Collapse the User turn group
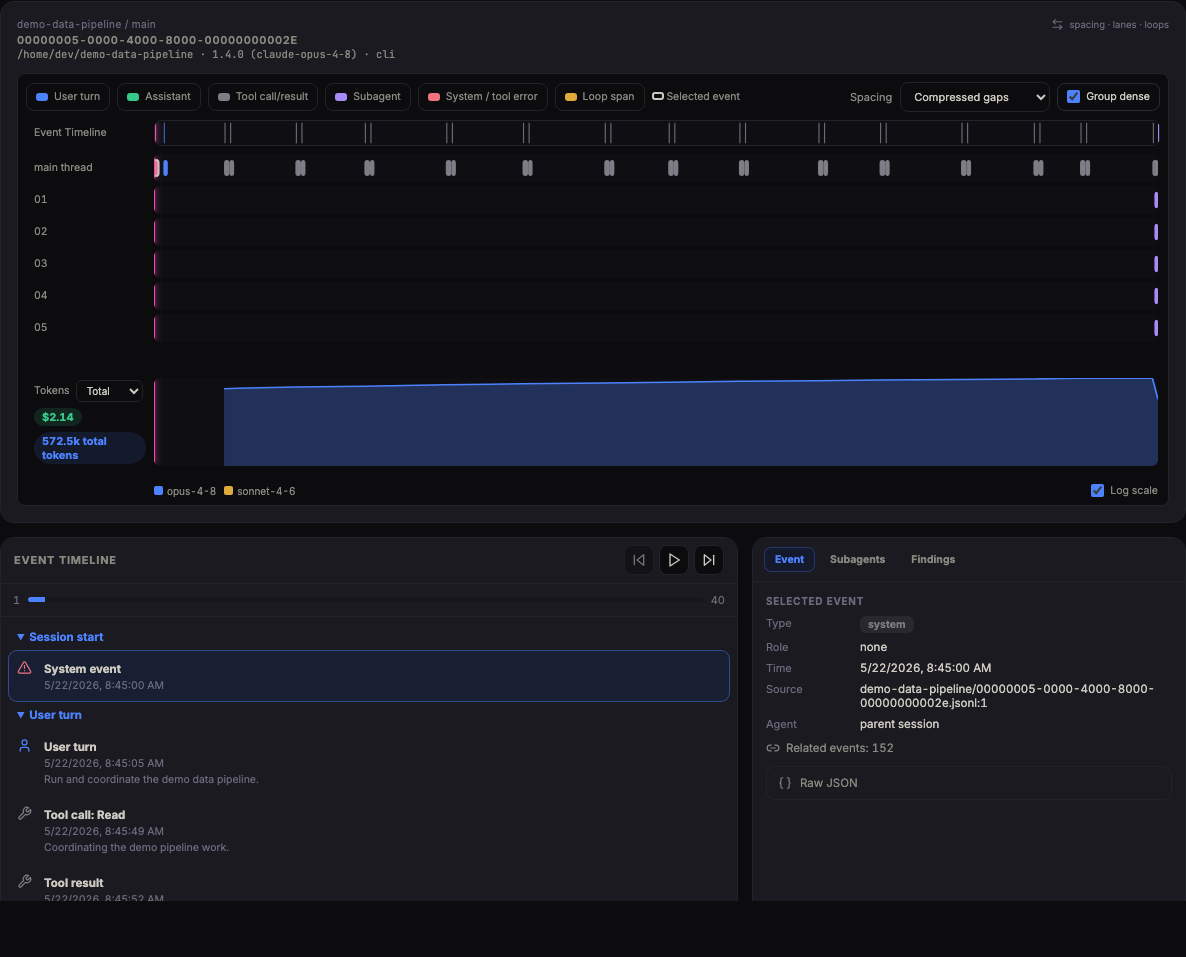Image resolution: width=1186 pixels, height=957 pixels. [x=49, y=715]
